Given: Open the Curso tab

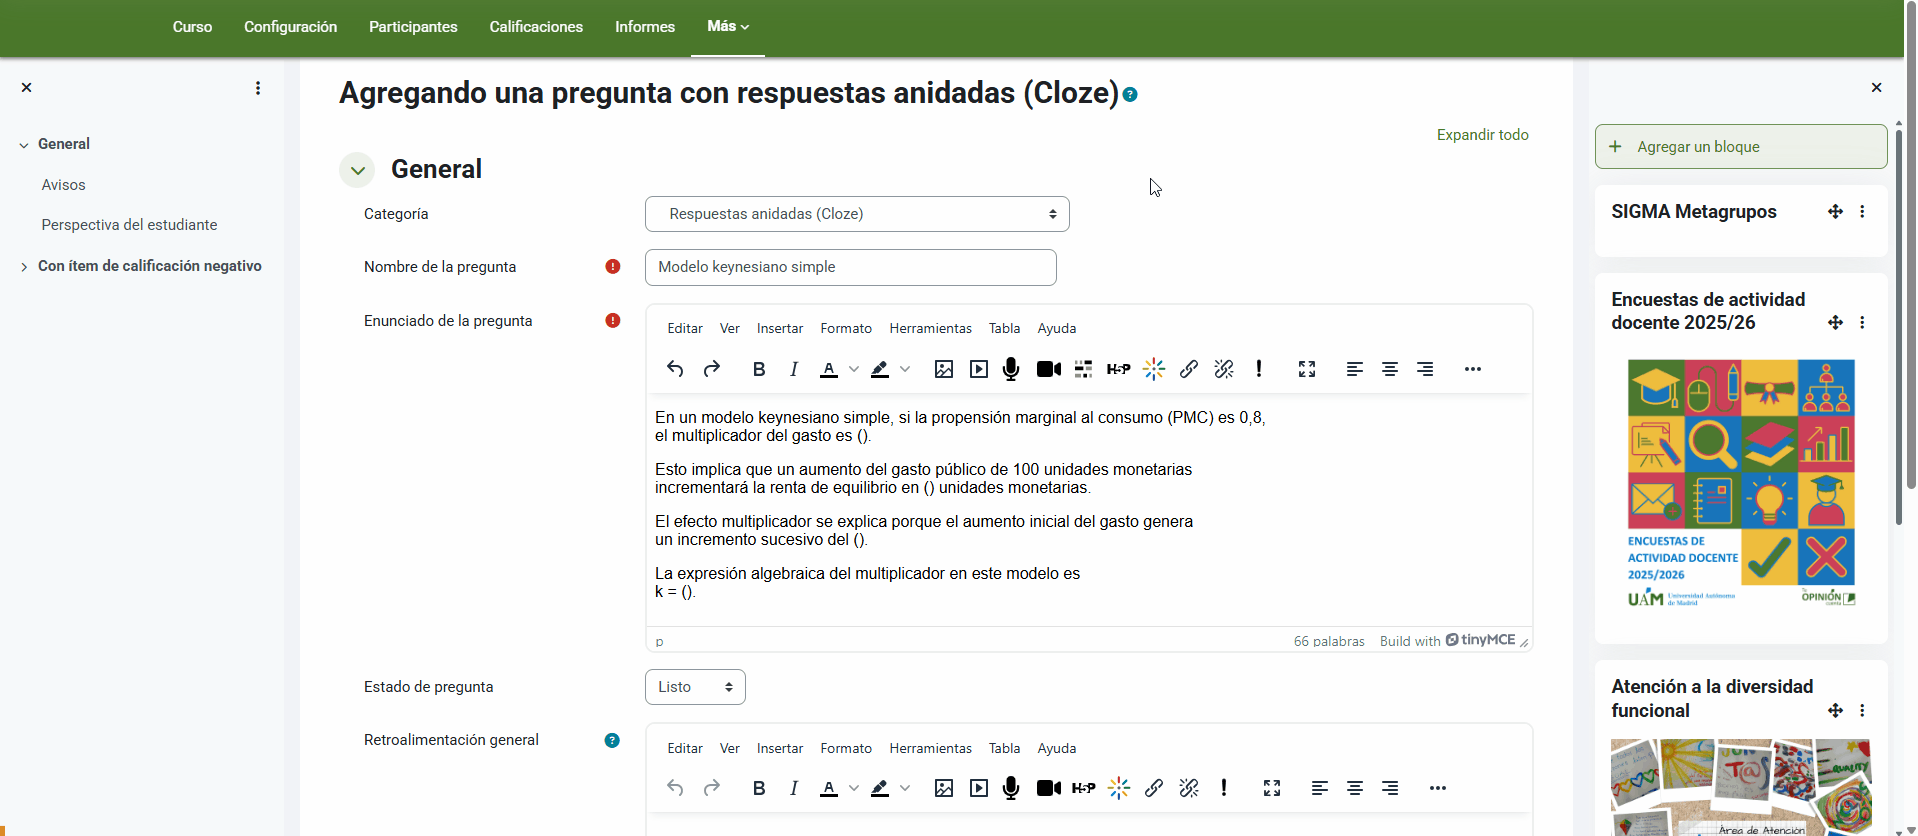Looking at the screenshot, I should [192, 27].
